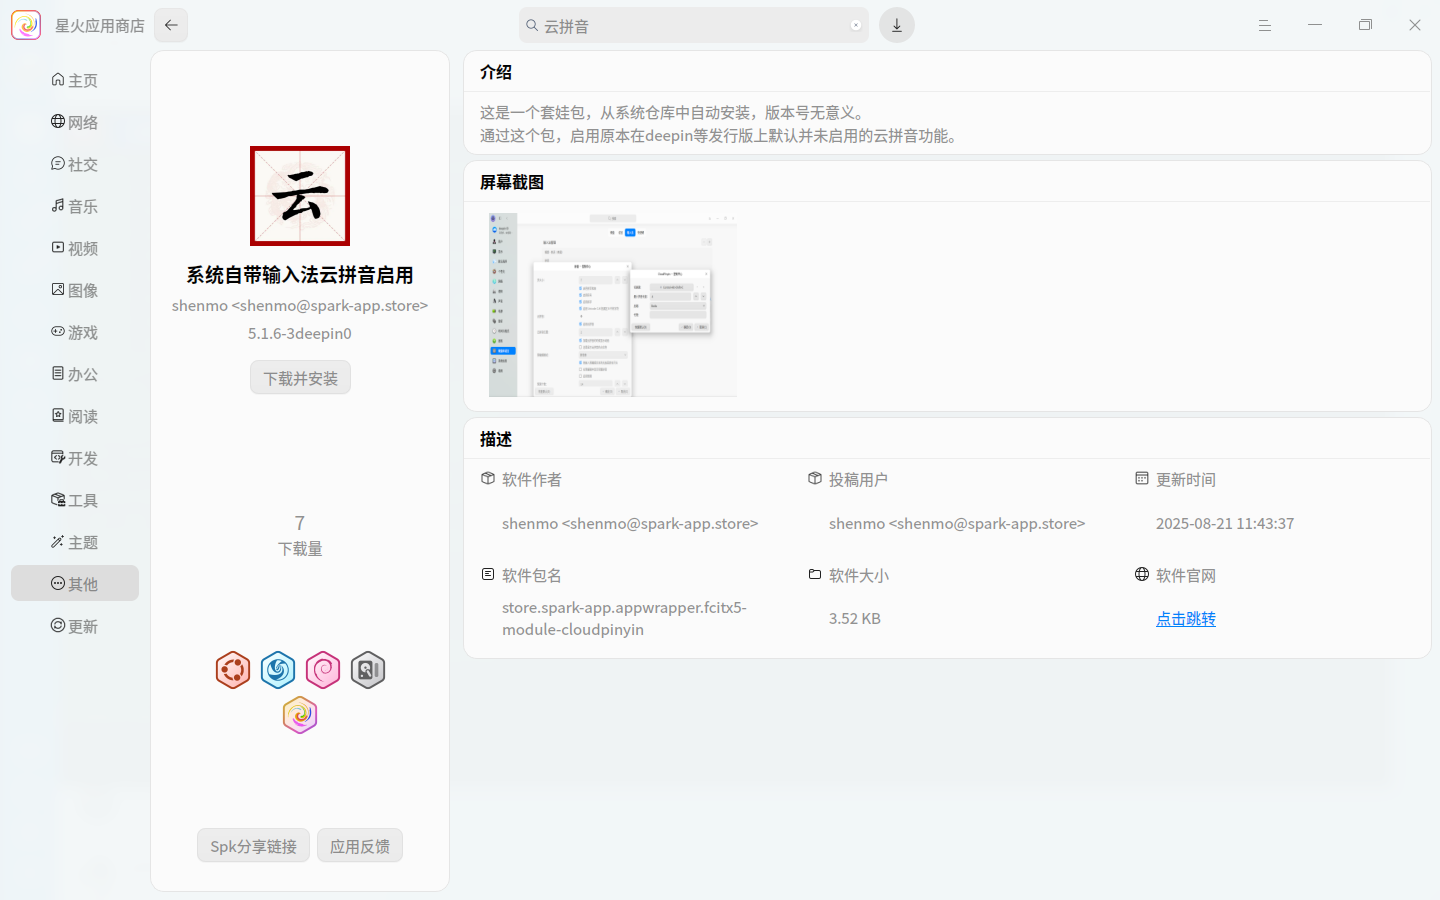1440x900 pixels.
Task: Open the 网络 category in sidebar
Action: click(75, 122)
